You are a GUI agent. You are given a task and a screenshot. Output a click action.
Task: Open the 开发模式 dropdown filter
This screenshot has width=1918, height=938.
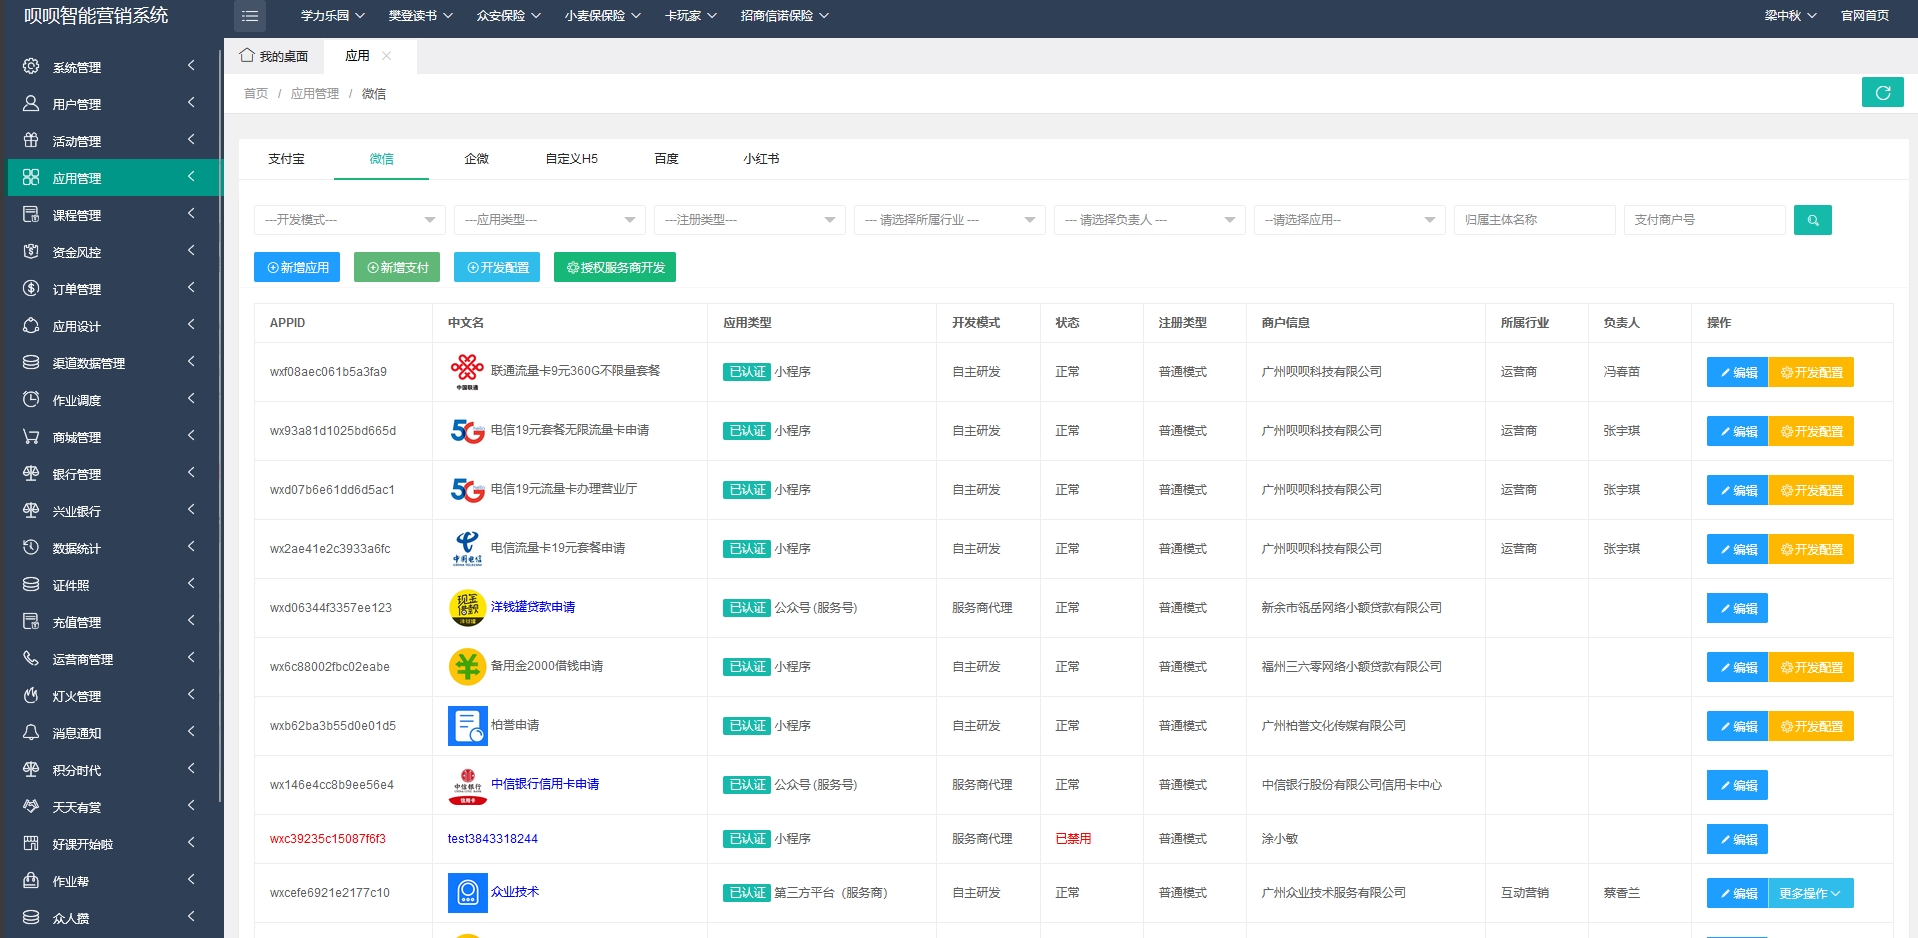point(350,220)
